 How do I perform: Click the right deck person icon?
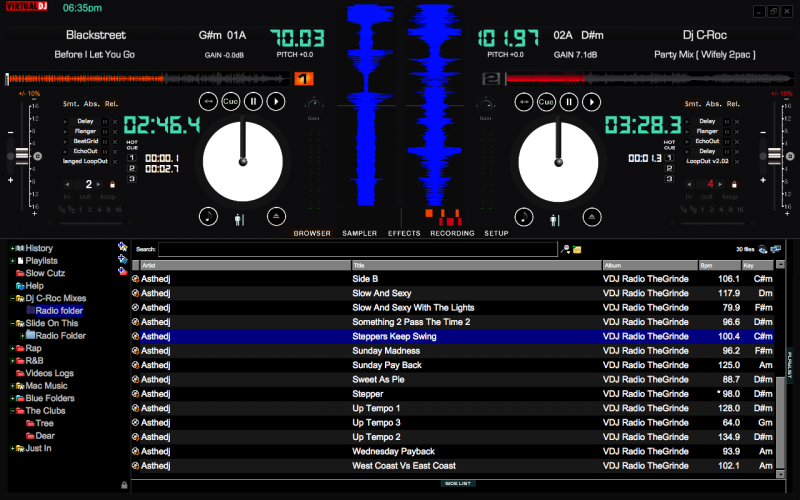[555, 220]
